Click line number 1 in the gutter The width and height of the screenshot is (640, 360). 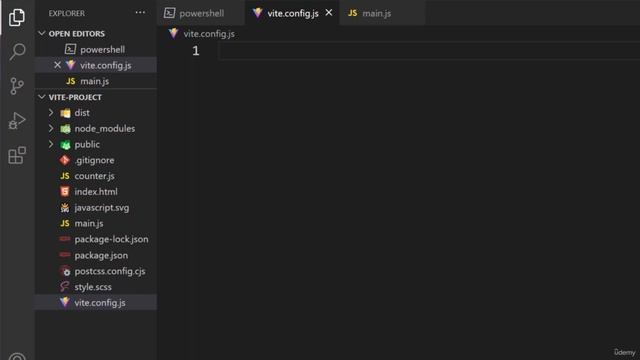click(x=196, y=51)
